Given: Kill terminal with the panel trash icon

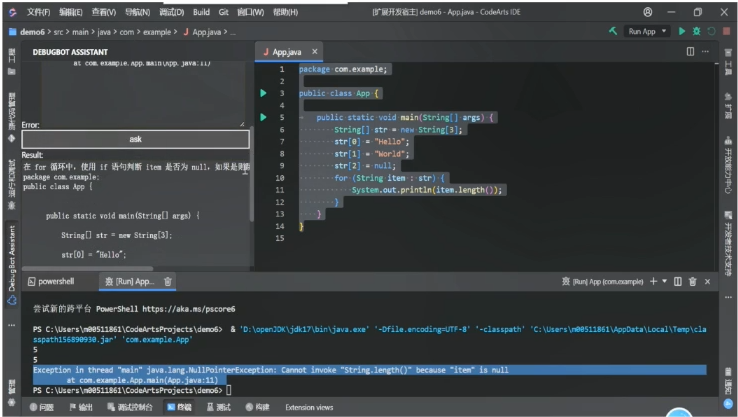Looking at the screenshot, I should tap(692, 281).
